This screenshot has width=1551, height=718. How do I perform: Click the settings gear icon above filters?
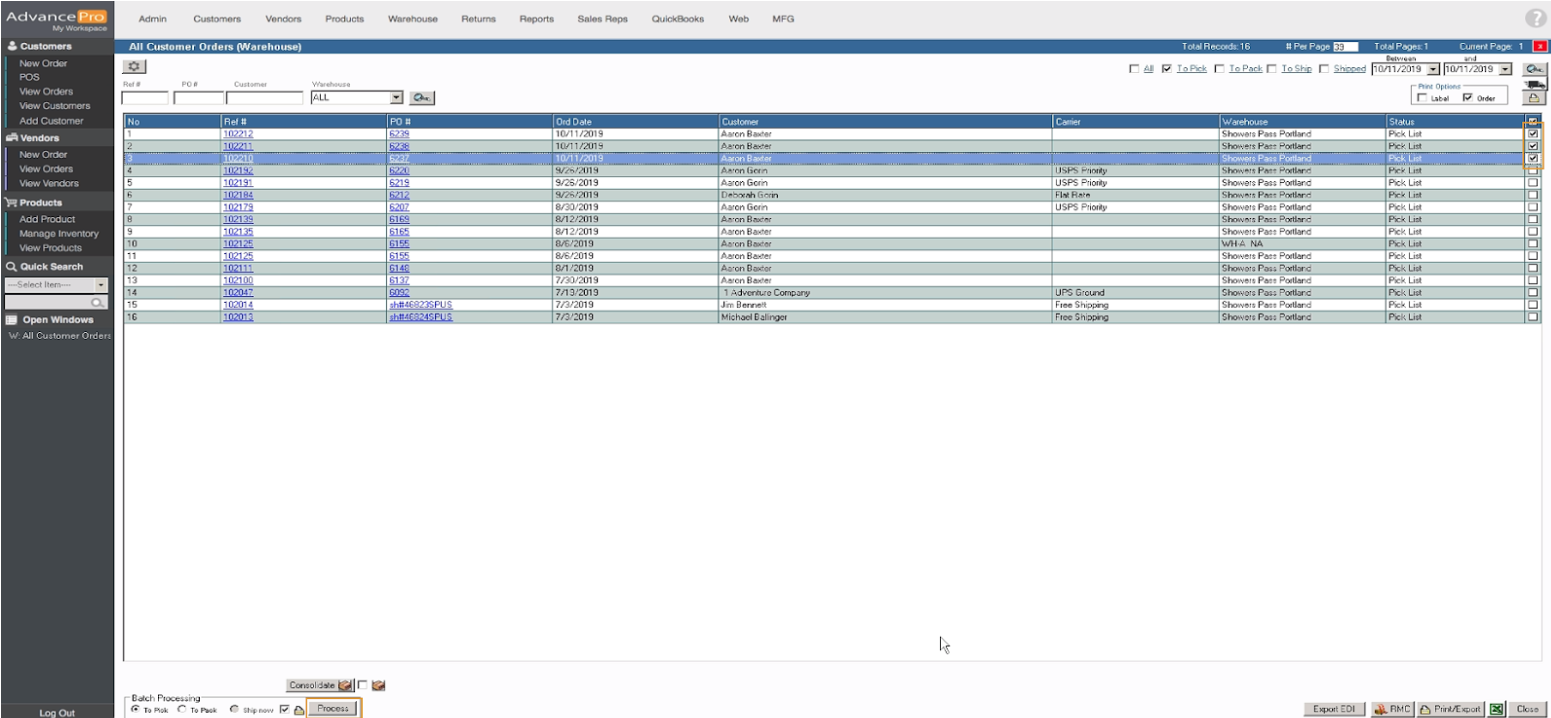tap(134, 66)
